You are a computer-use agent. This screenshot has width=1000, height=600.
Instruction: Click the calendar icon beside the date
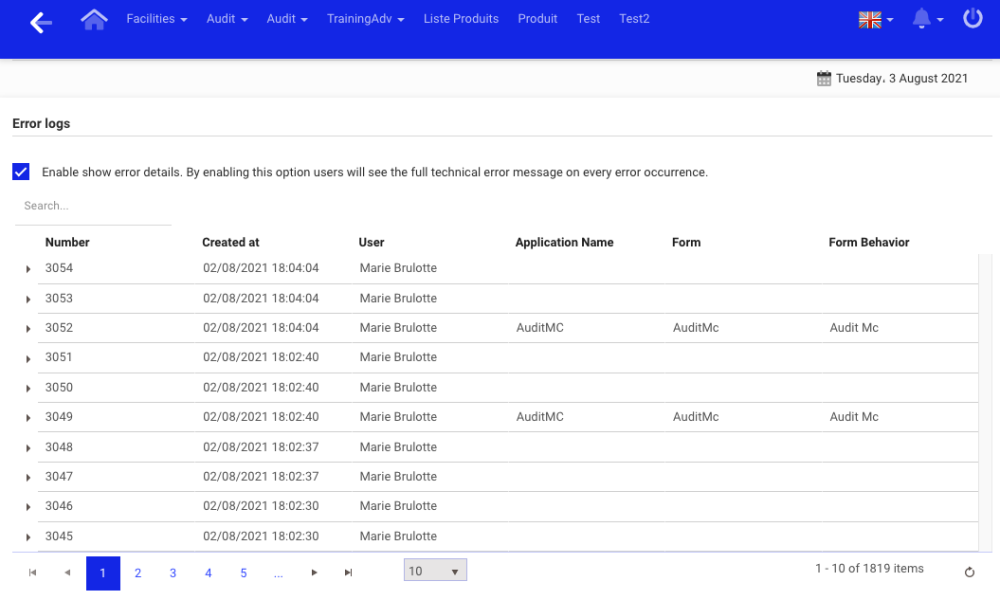tap(824, 78)
